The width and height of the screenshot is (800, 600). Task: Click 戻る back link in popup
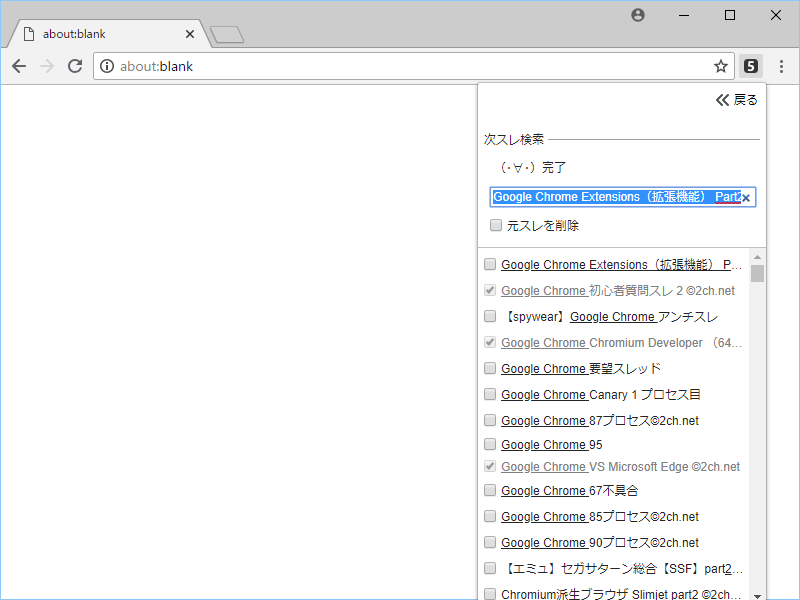[x=737, y=100]
